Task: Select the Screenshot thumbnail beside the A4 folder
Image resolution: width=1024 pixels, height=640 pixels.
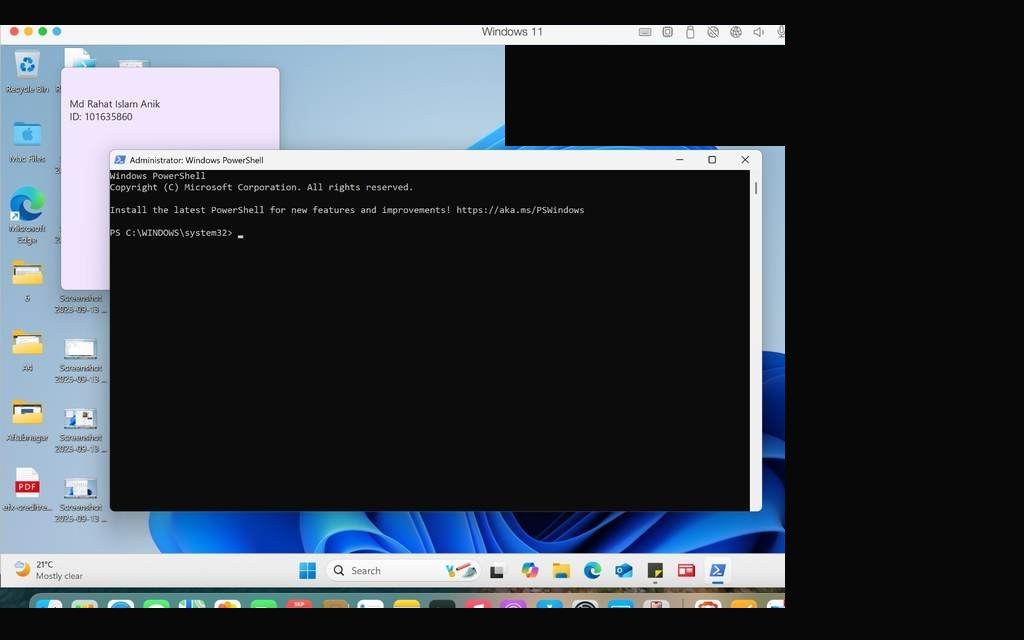Action: click(80, 360)
